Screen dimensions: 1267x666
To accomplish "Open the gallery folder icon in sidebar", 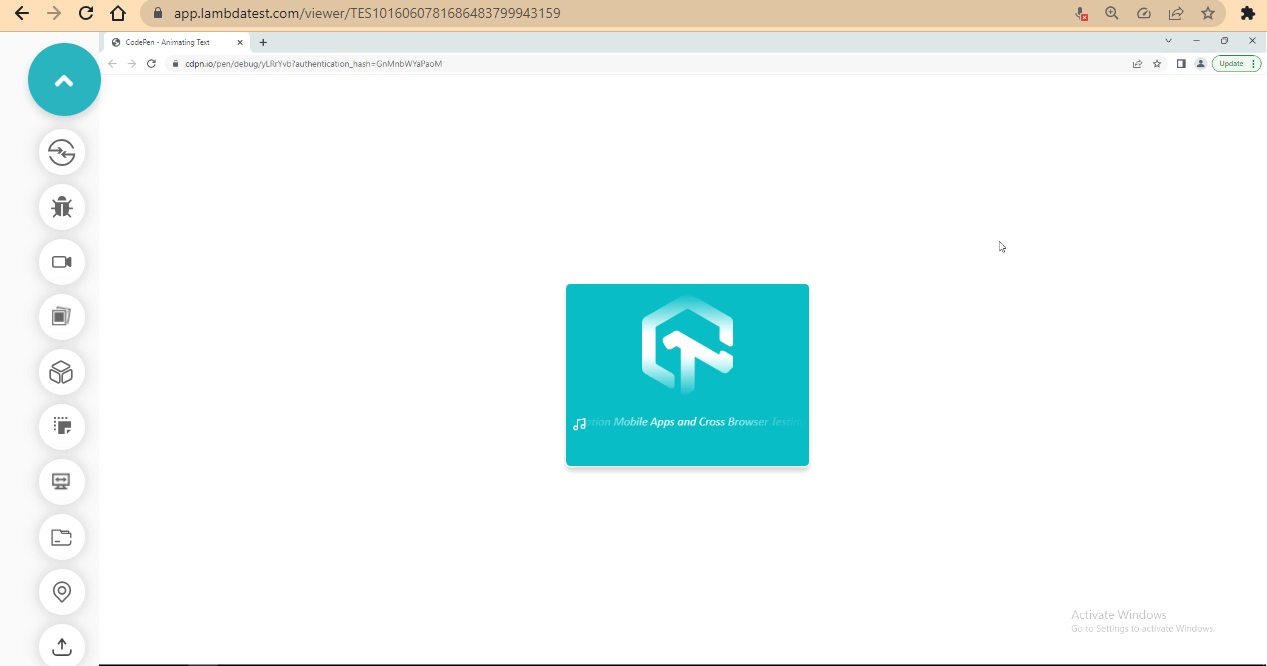I will pyautogui.click(x=61, y=537).
